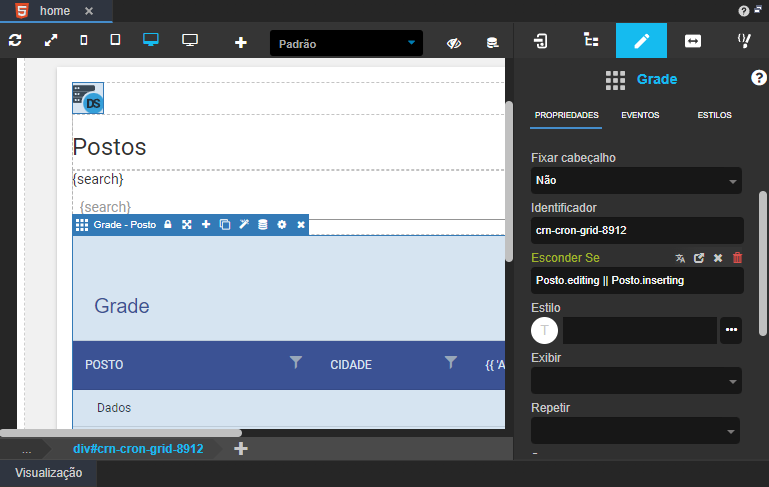Select the pencil edit properties panel
The image size is (769, 487).
click(641, 41)
